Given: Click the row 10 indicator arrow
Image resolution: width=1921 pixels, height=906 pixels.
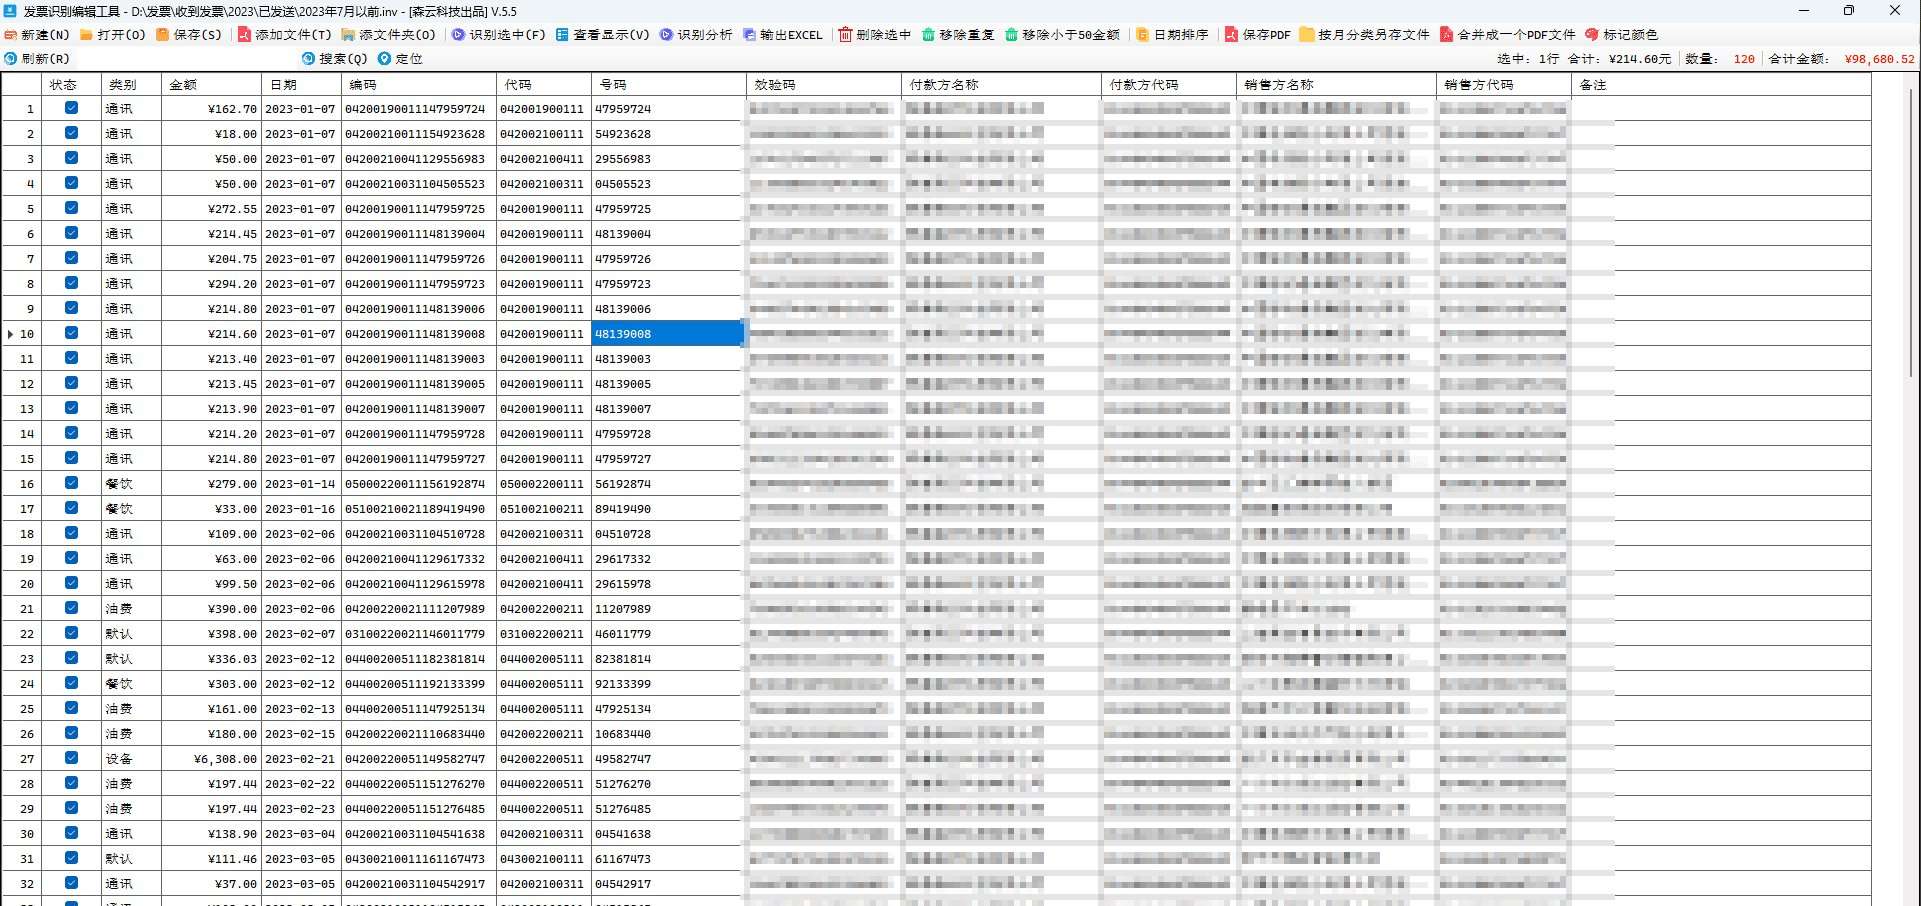Looking at the screenshot, I should tap(11, 334).
